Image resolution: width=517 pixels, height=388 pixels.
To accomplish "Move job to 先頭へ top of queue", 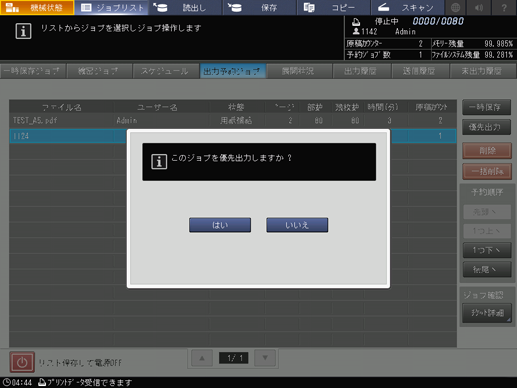I will click(x=487, y=212).
